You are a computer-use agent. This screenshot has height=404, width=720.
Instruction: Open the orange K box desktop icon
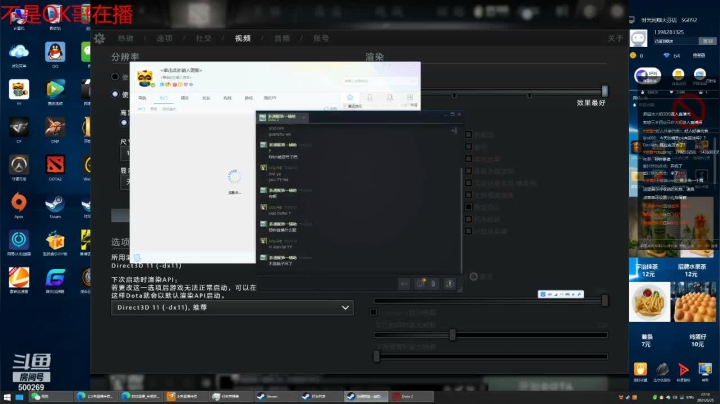coord(55,240)
